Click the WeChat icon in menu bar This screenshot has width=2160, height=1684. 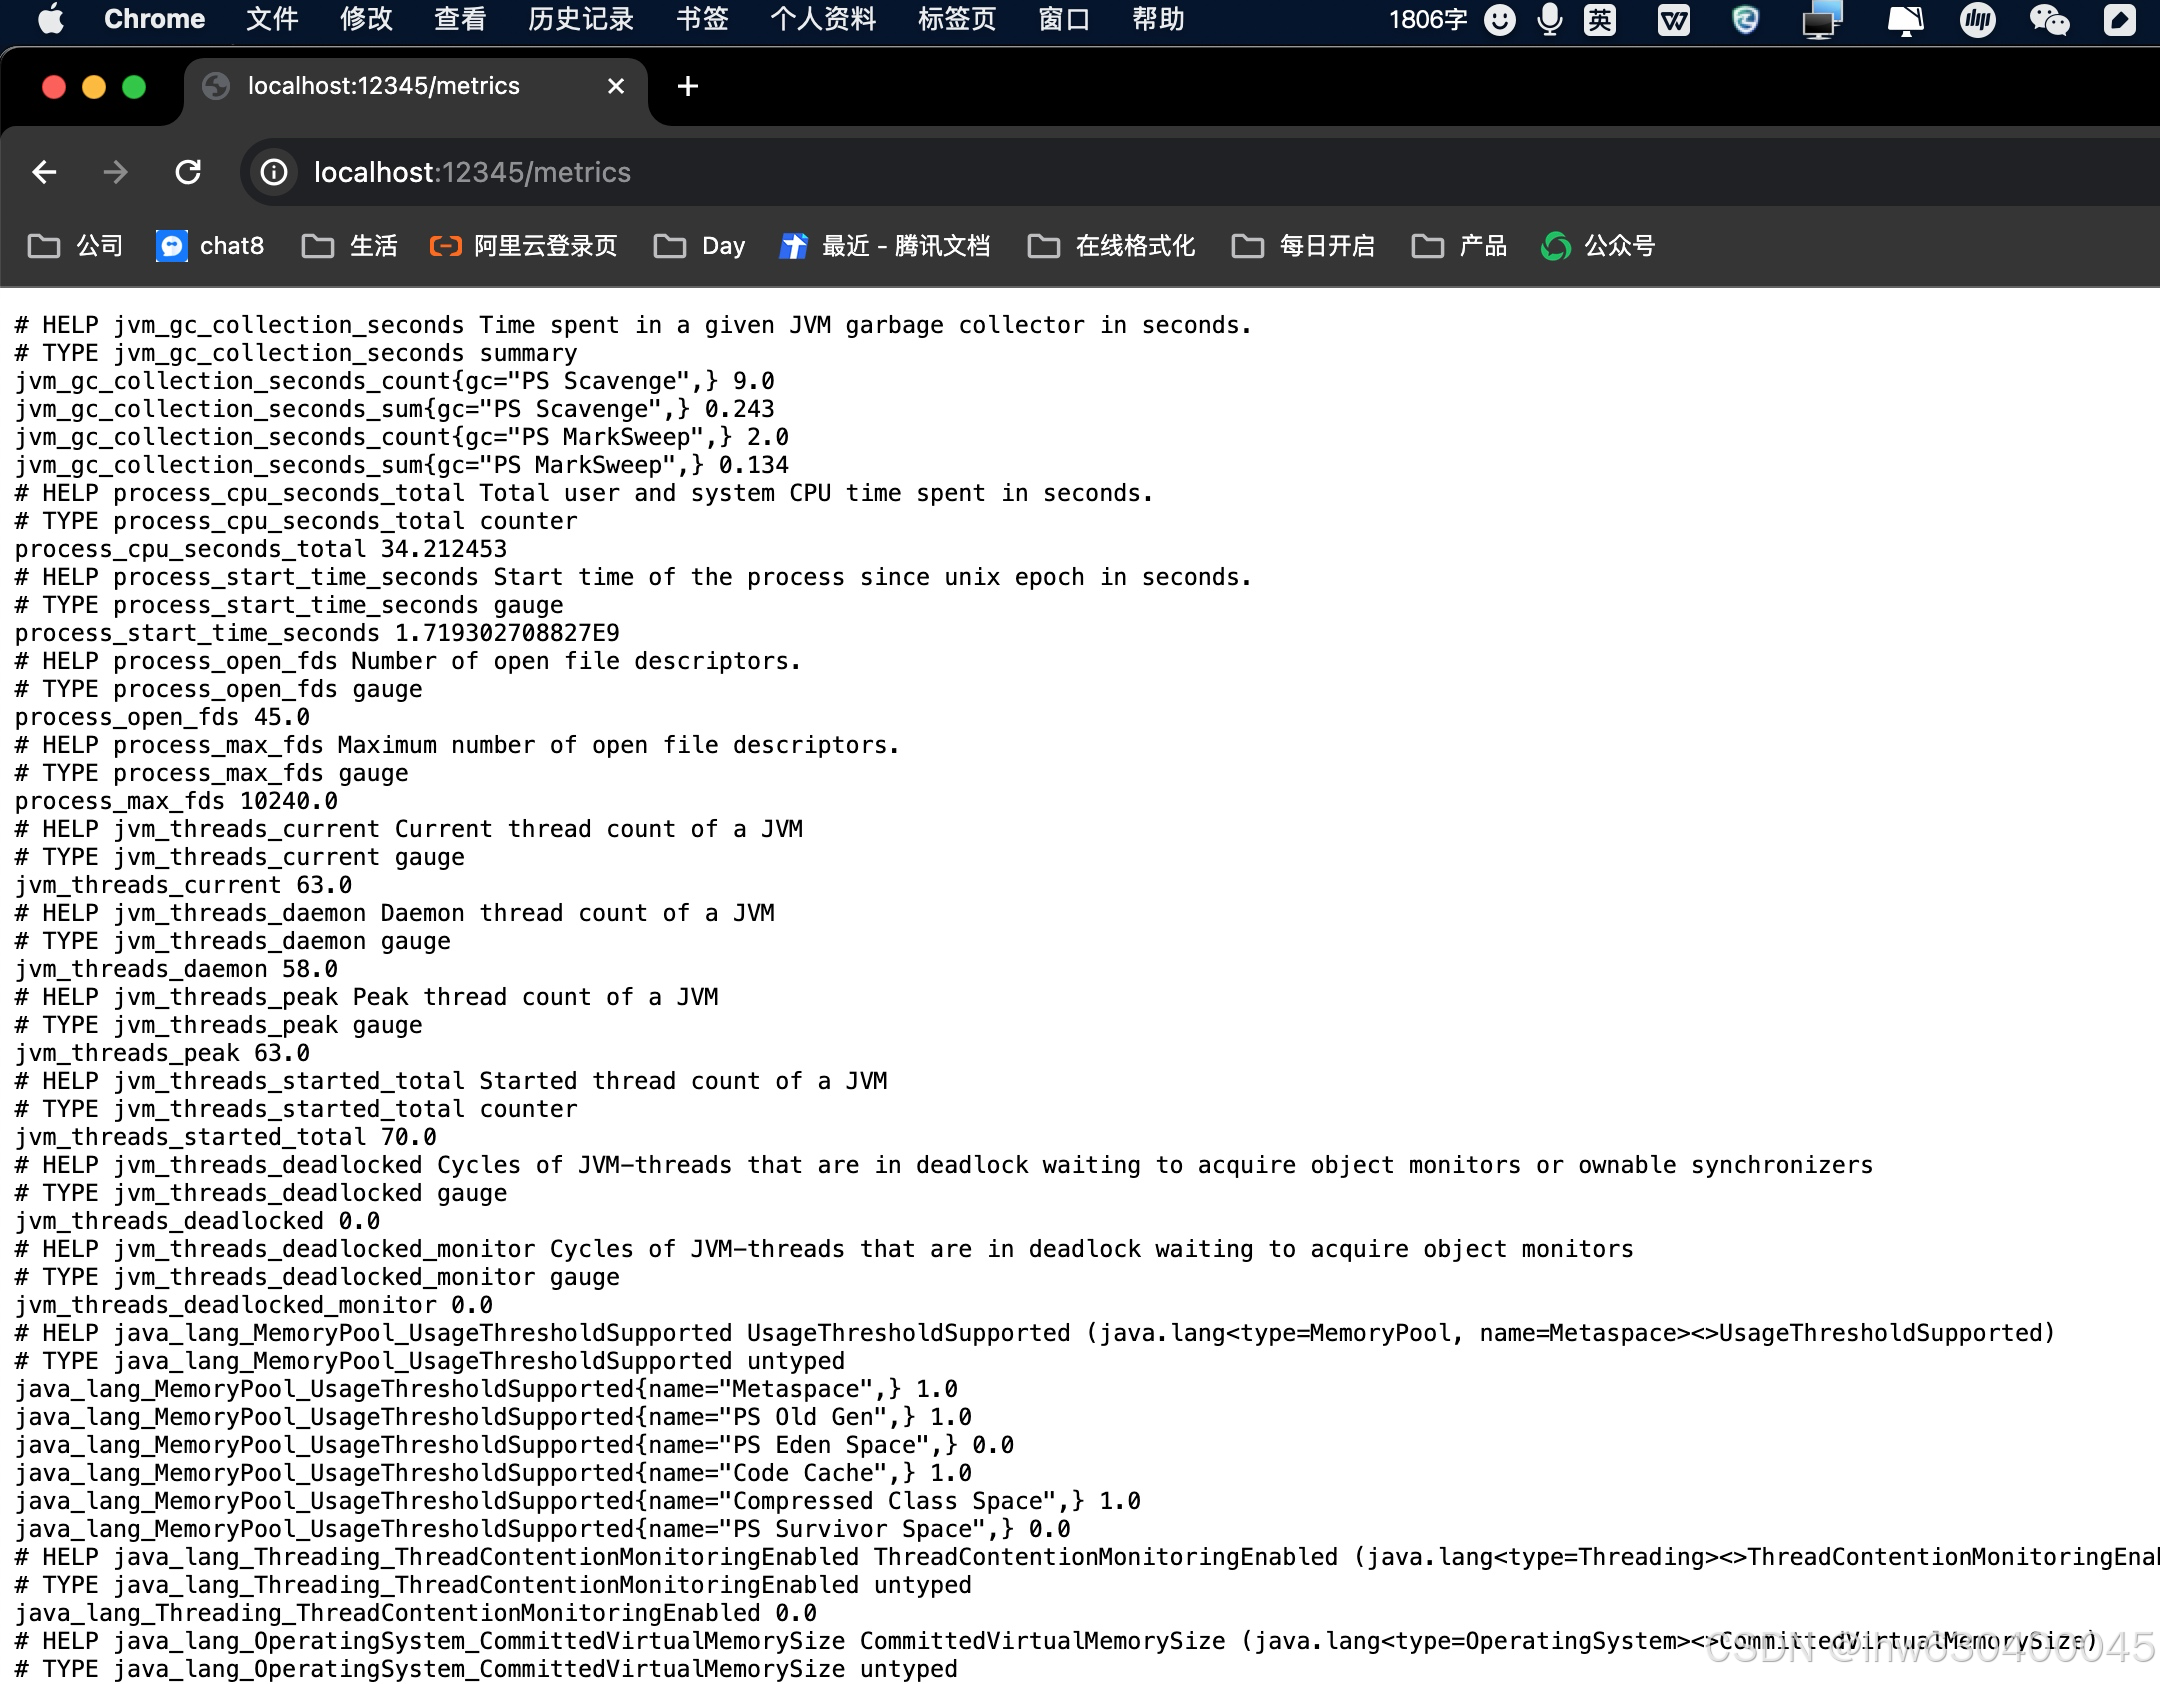(2048, 20)
